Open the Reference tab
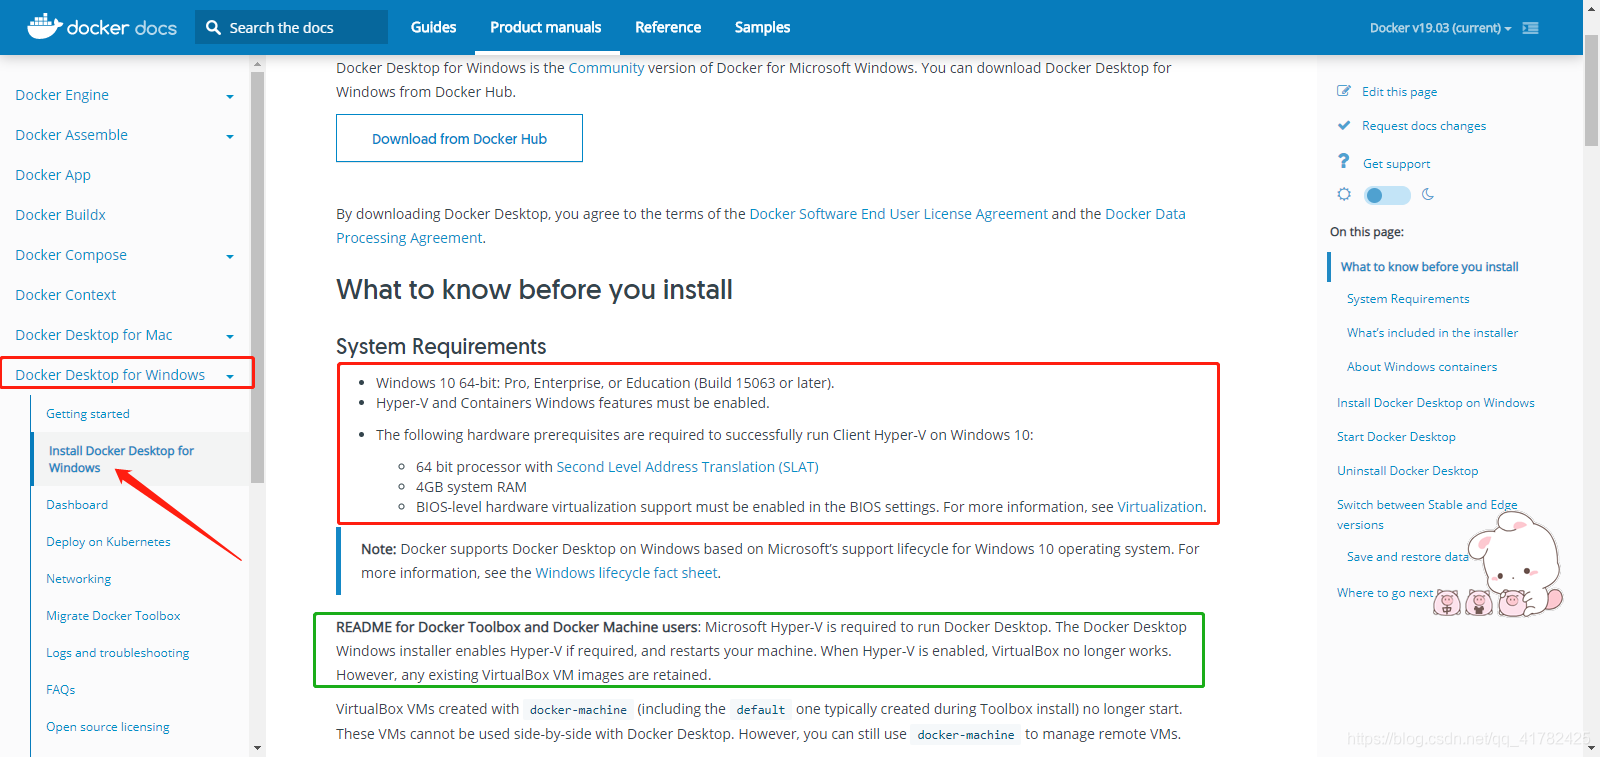This screenshot has width=1600, height=757. [x=668, y=27]
